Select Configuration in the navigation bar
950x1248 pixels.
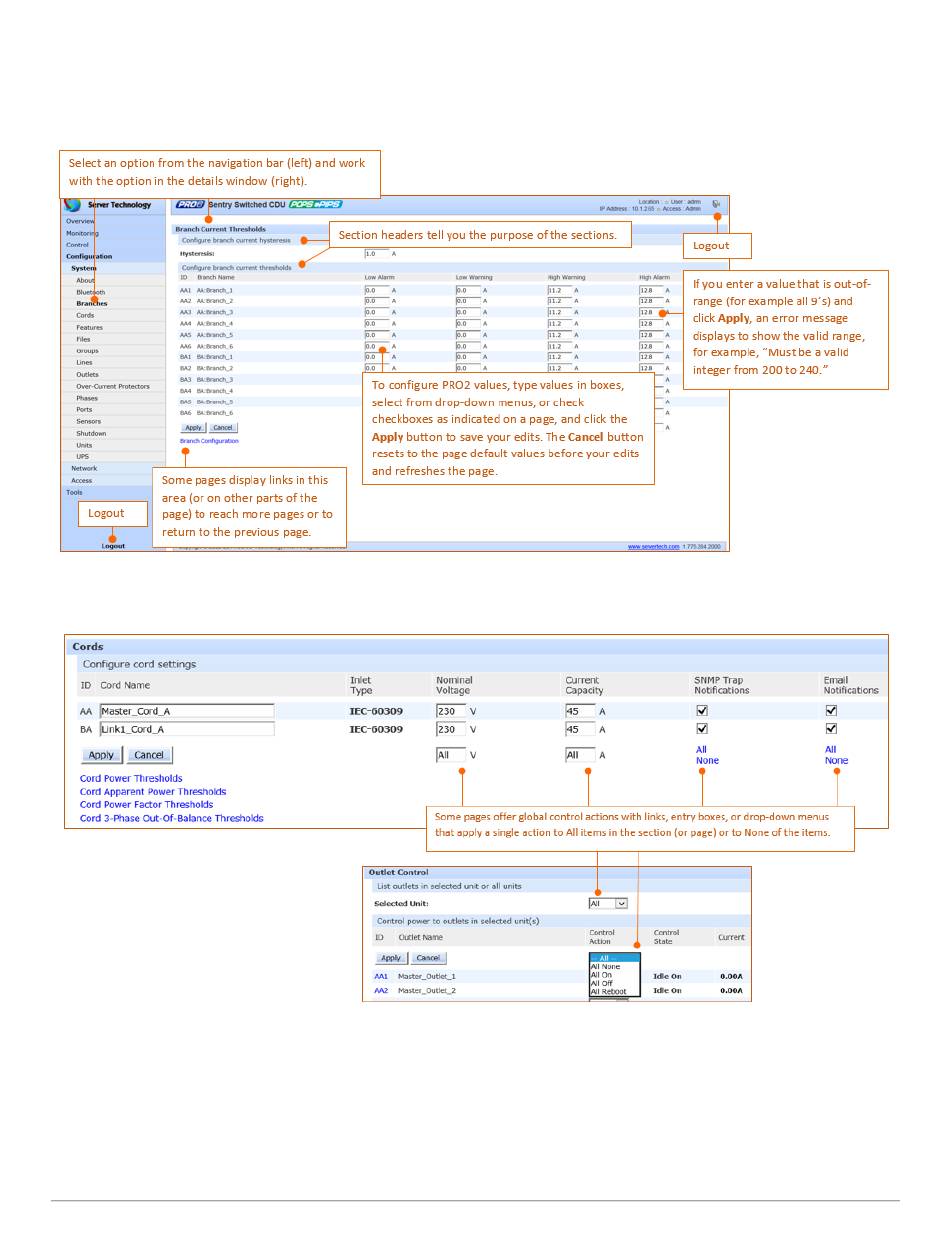89,256
